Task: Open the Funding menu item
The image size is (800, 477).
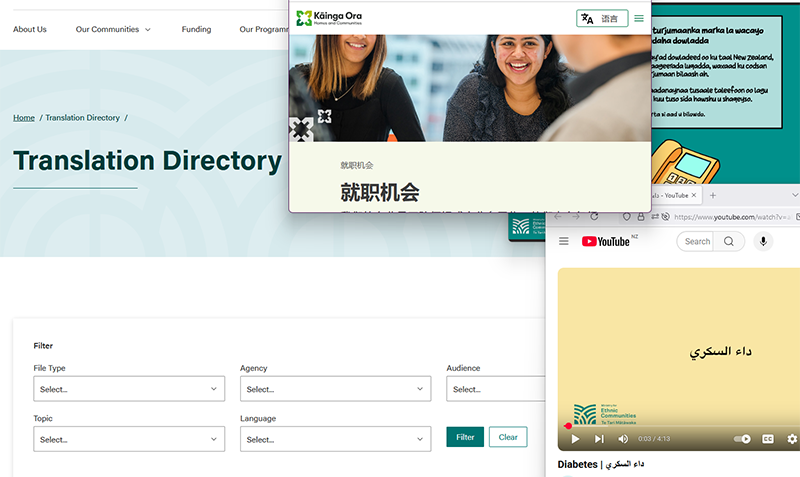Action: point(196,29)
